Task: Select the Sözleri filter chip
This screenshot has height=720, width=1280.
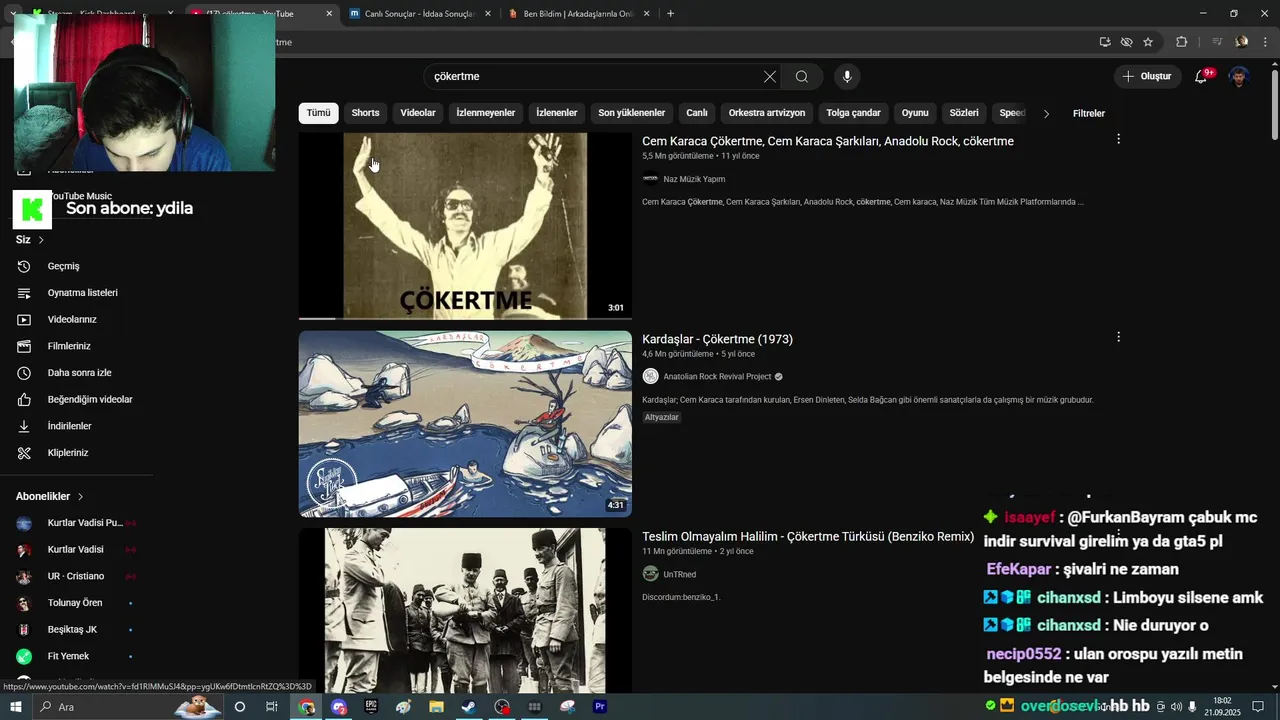Action: coord(964,113)
